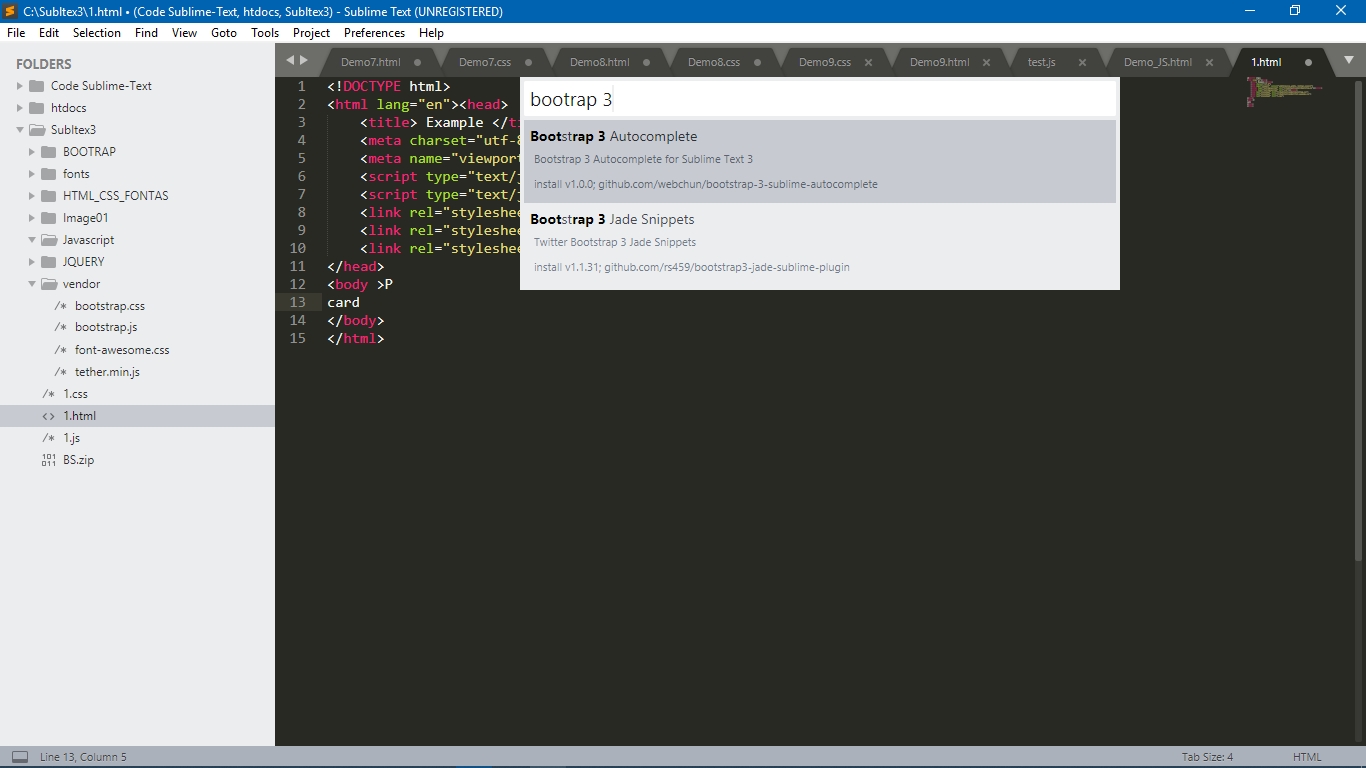Screen dimensions: 1366x768
Task: Open the Goto menu
Action: (x=224, y=33)
